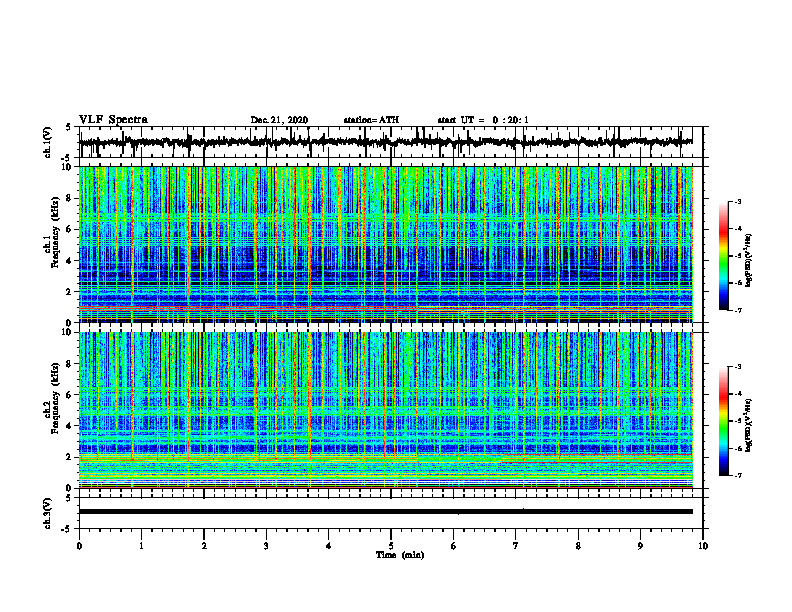Click the time axis tick label '5'

(391, 546)
